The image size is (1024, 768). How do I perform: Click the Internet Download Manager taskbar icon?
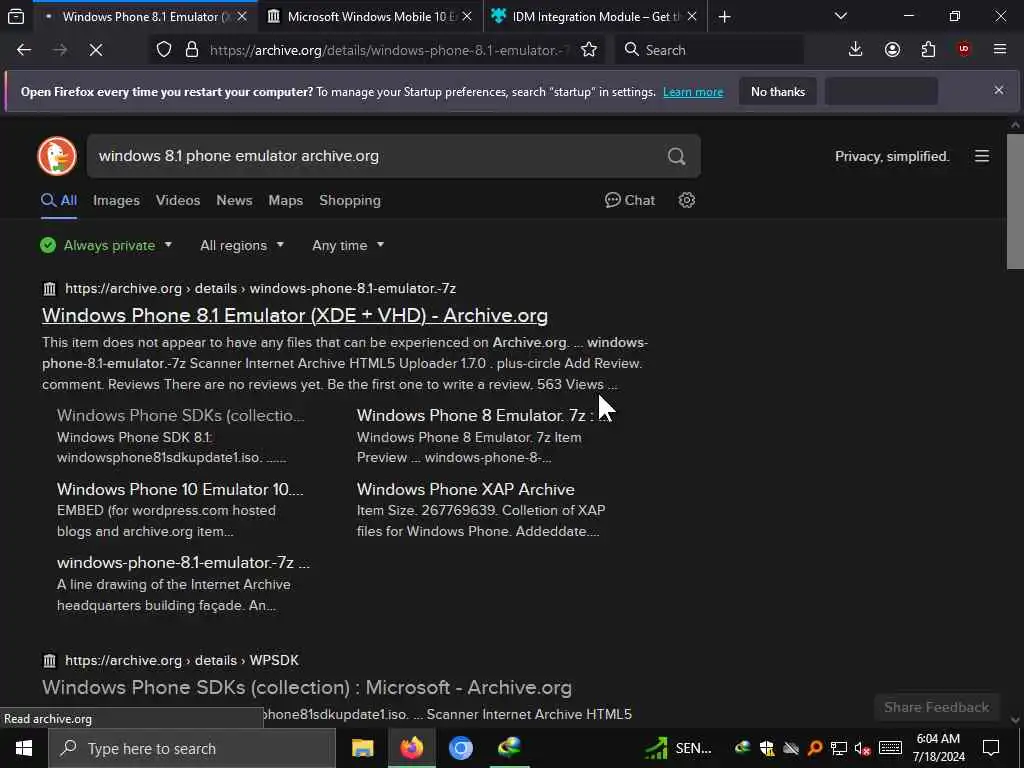click(509, 748)
